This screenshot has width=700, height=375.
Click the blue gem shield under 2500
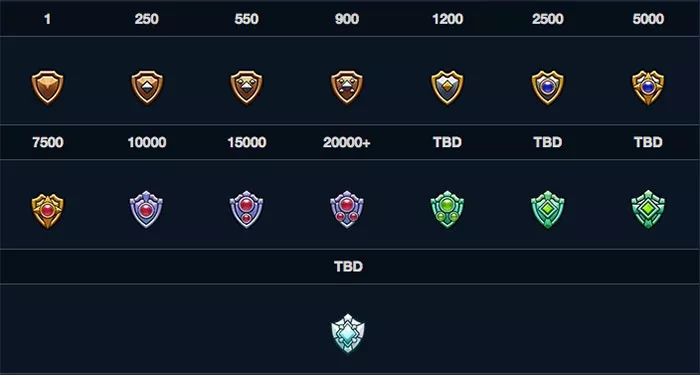pyautogui.click(x=548, y=88)
